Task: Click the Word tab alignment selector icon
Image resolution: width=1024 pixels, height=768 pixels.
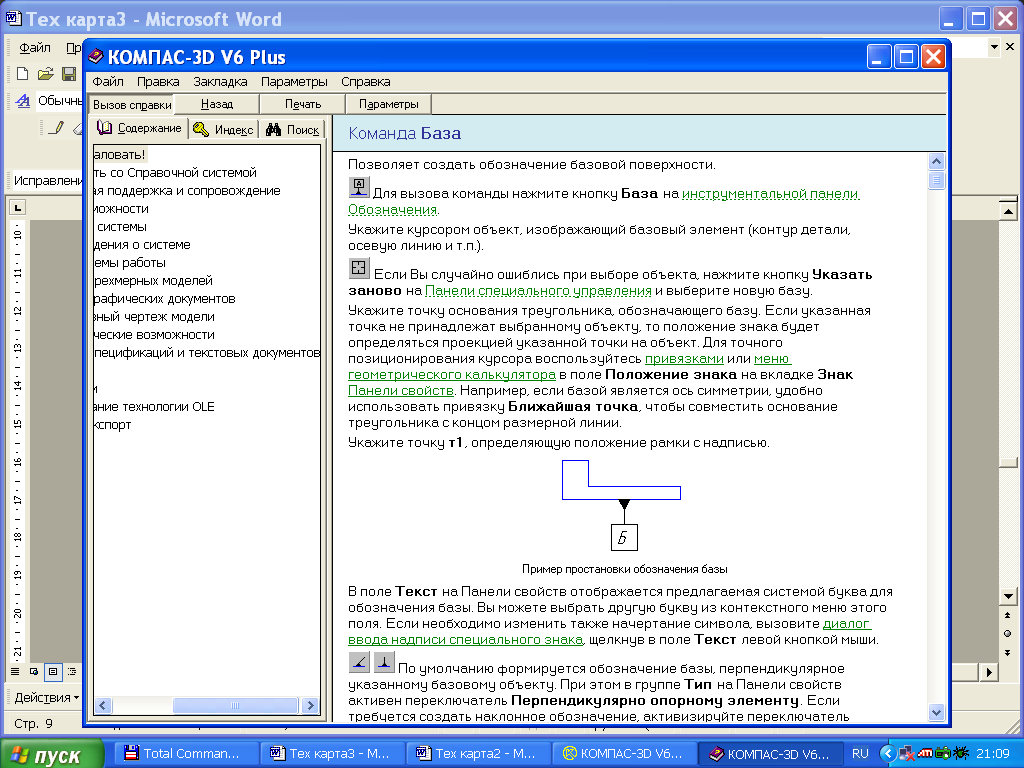Action: pyautogui.click(x=18, y=208)
